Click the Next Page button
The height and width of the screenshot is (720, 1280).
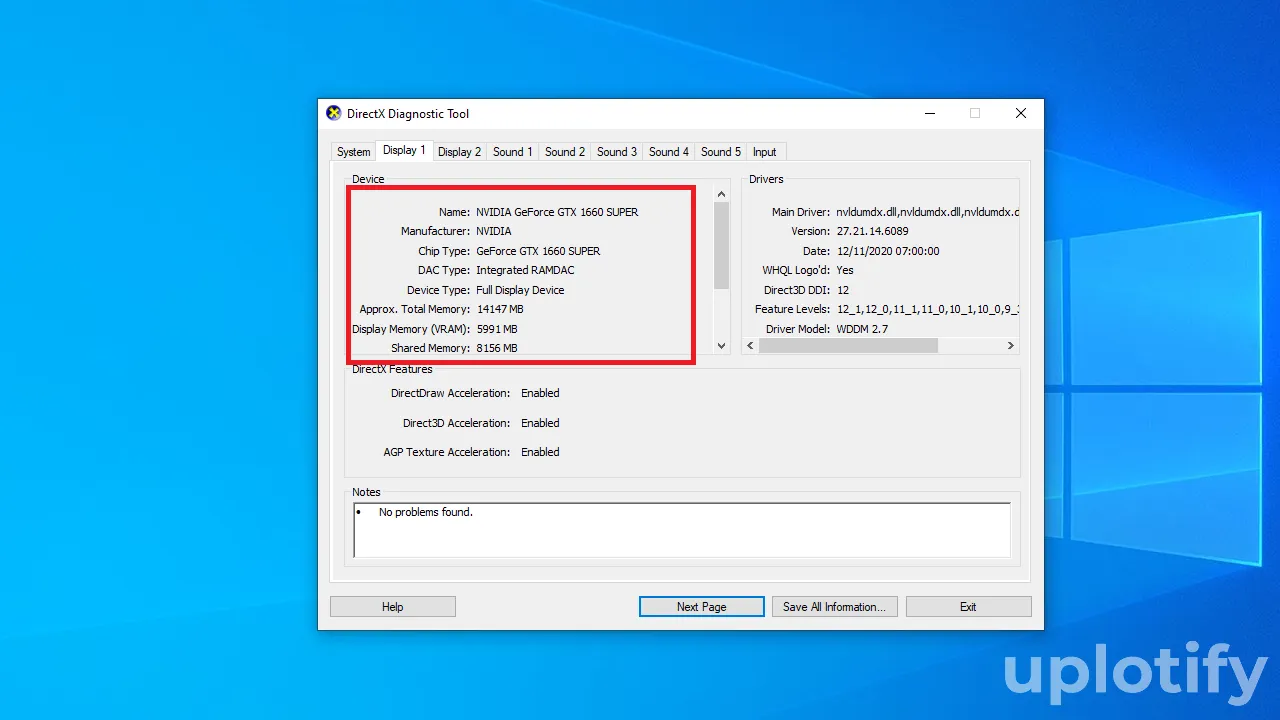[x=702, y=607]
